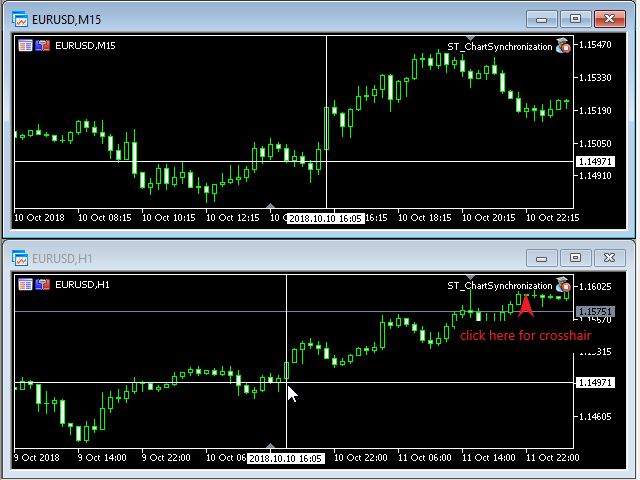Show One Click Trading panel in H1 chart
The width and height of the screenshot is (640, 480).
(42, 284)
